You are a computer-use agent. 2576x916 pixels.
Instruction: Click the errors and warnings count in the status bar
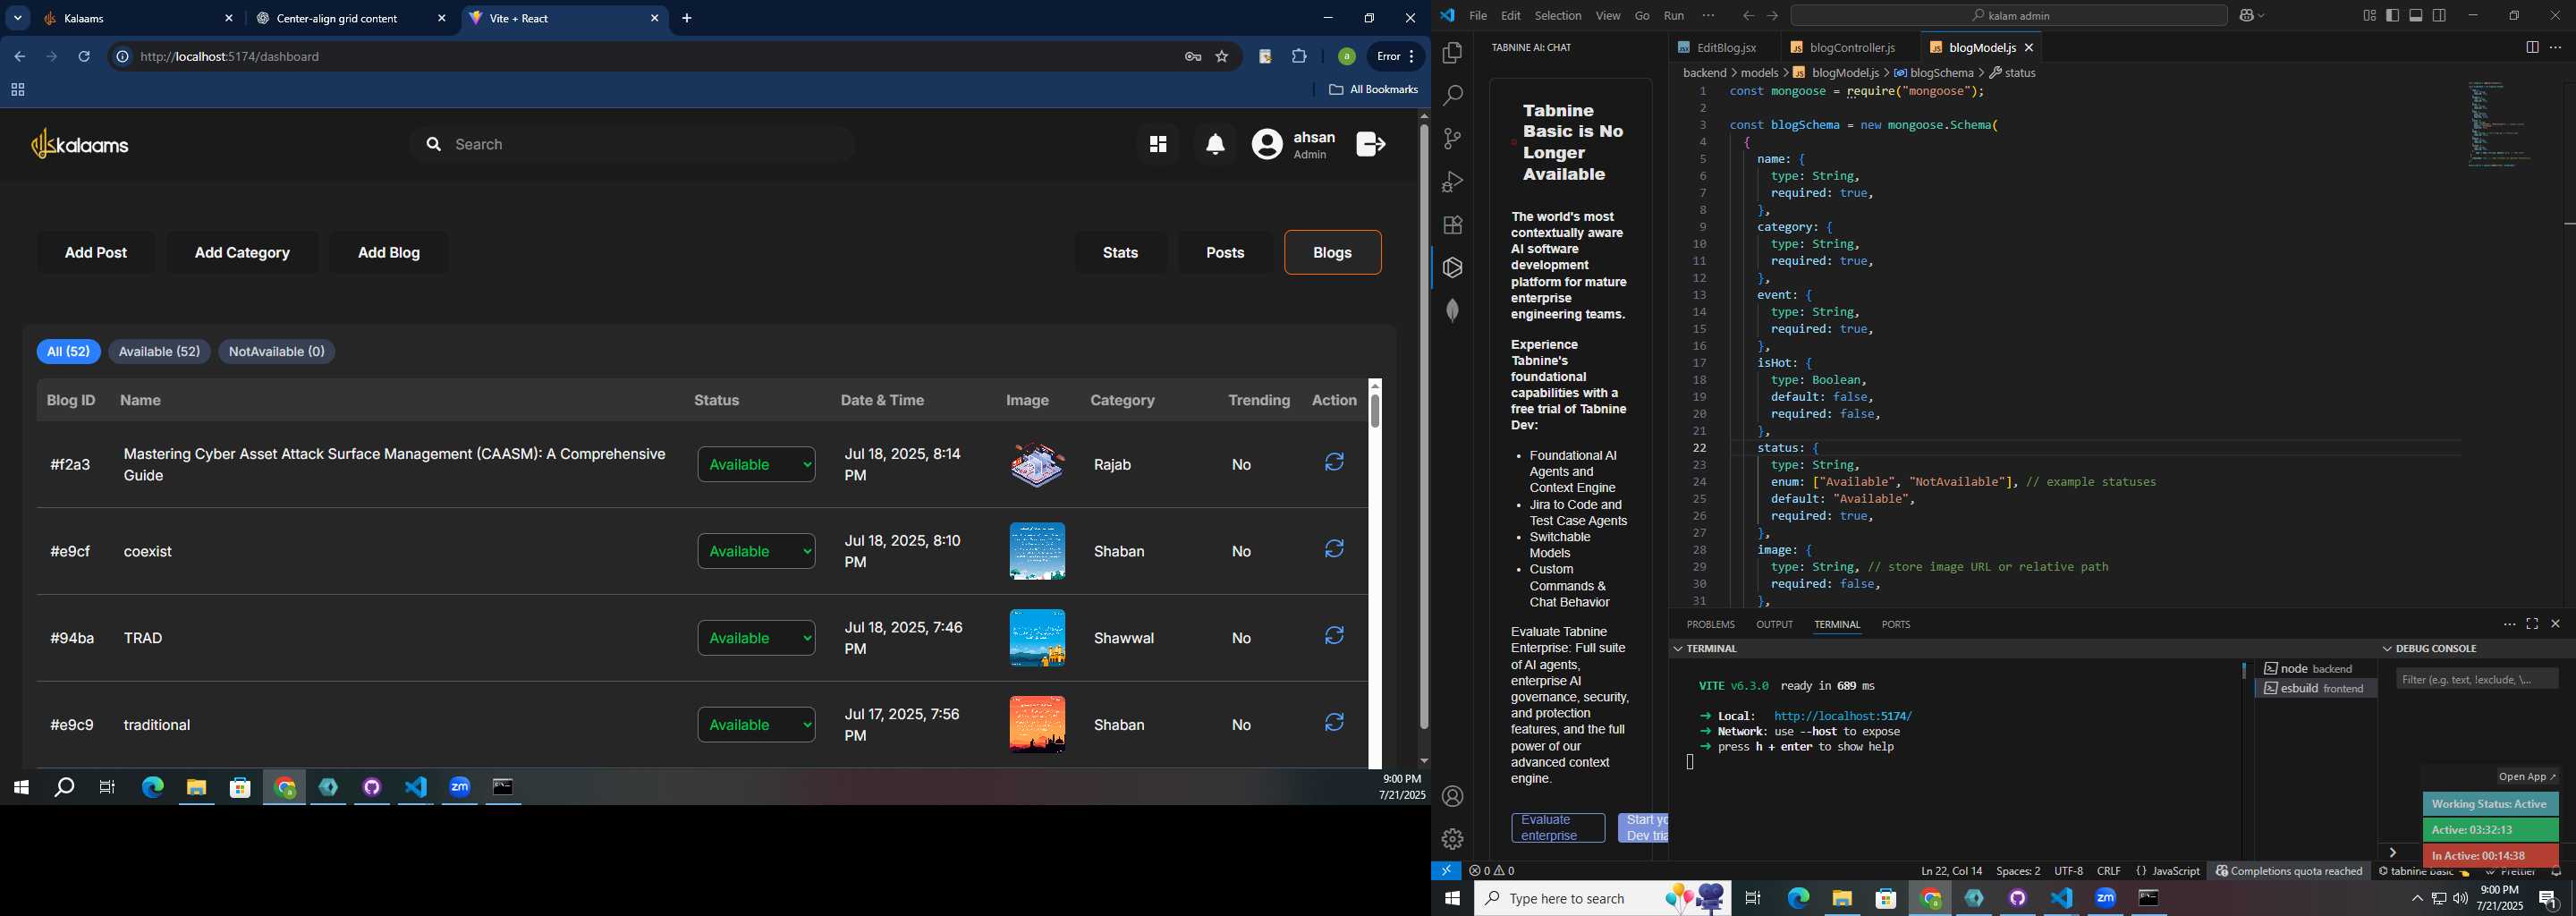click(1492, 871)
